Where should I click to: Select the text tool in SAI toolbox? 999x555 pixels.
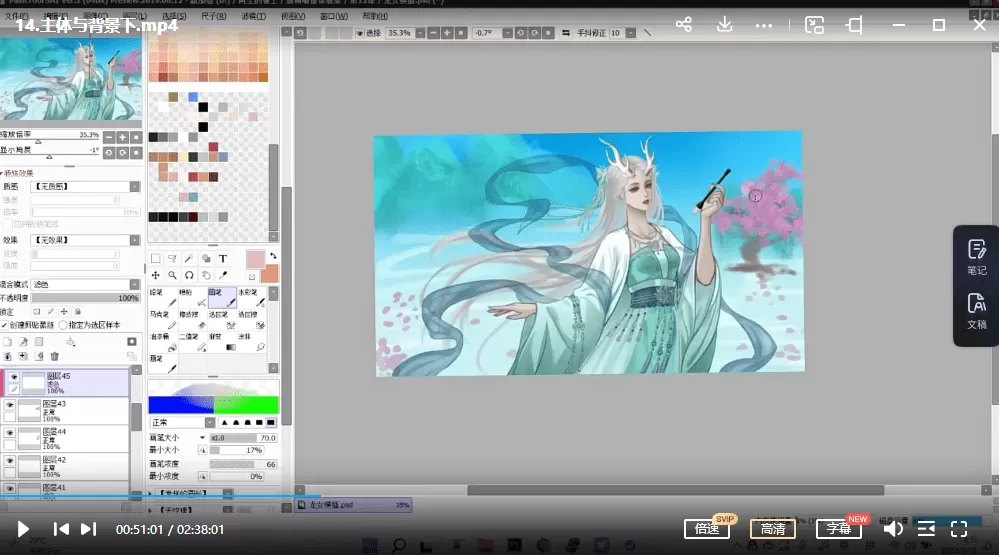(222, 258)
